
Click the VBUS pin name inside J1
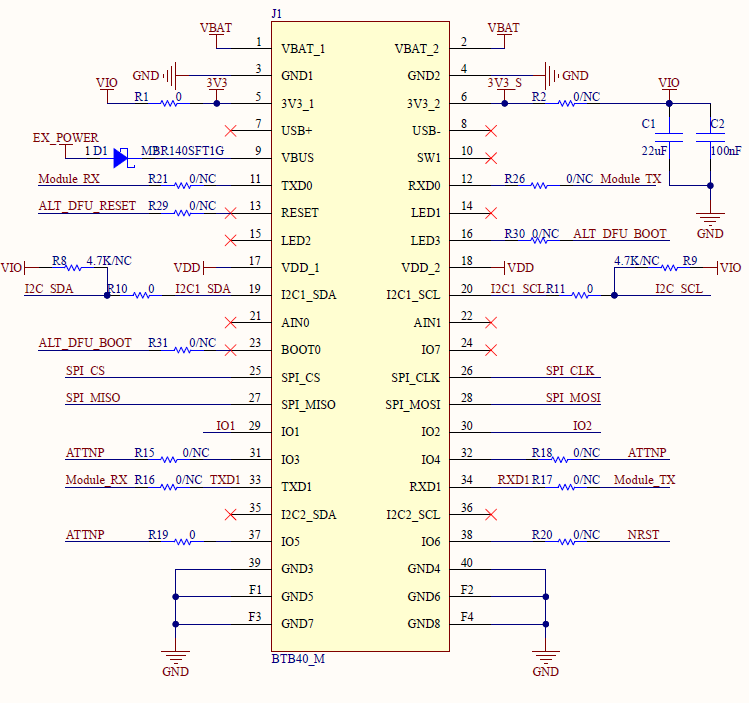click(298, 158)
